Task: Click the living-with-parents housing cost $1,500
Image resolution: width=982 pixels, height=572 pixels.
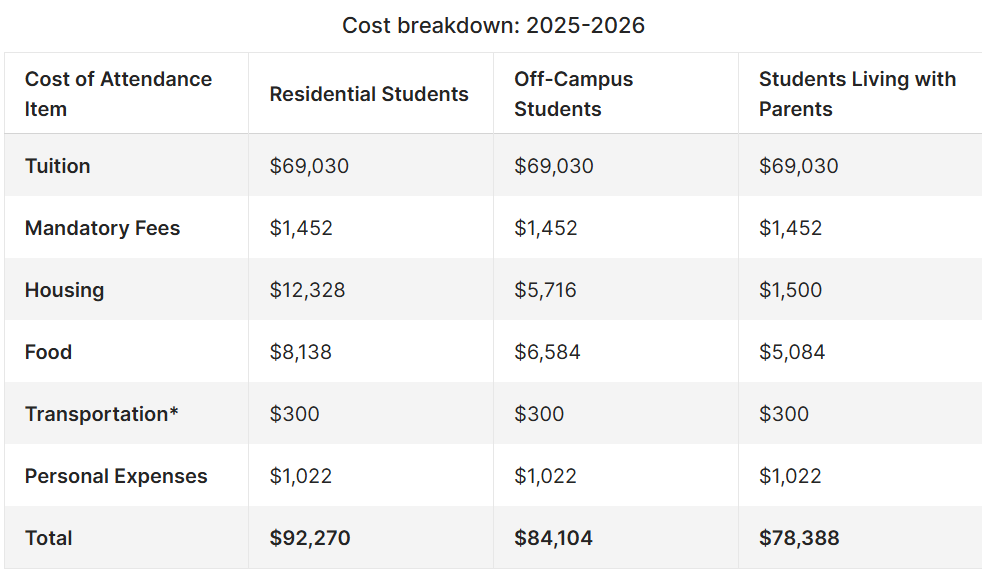Action: pos(790,290)
